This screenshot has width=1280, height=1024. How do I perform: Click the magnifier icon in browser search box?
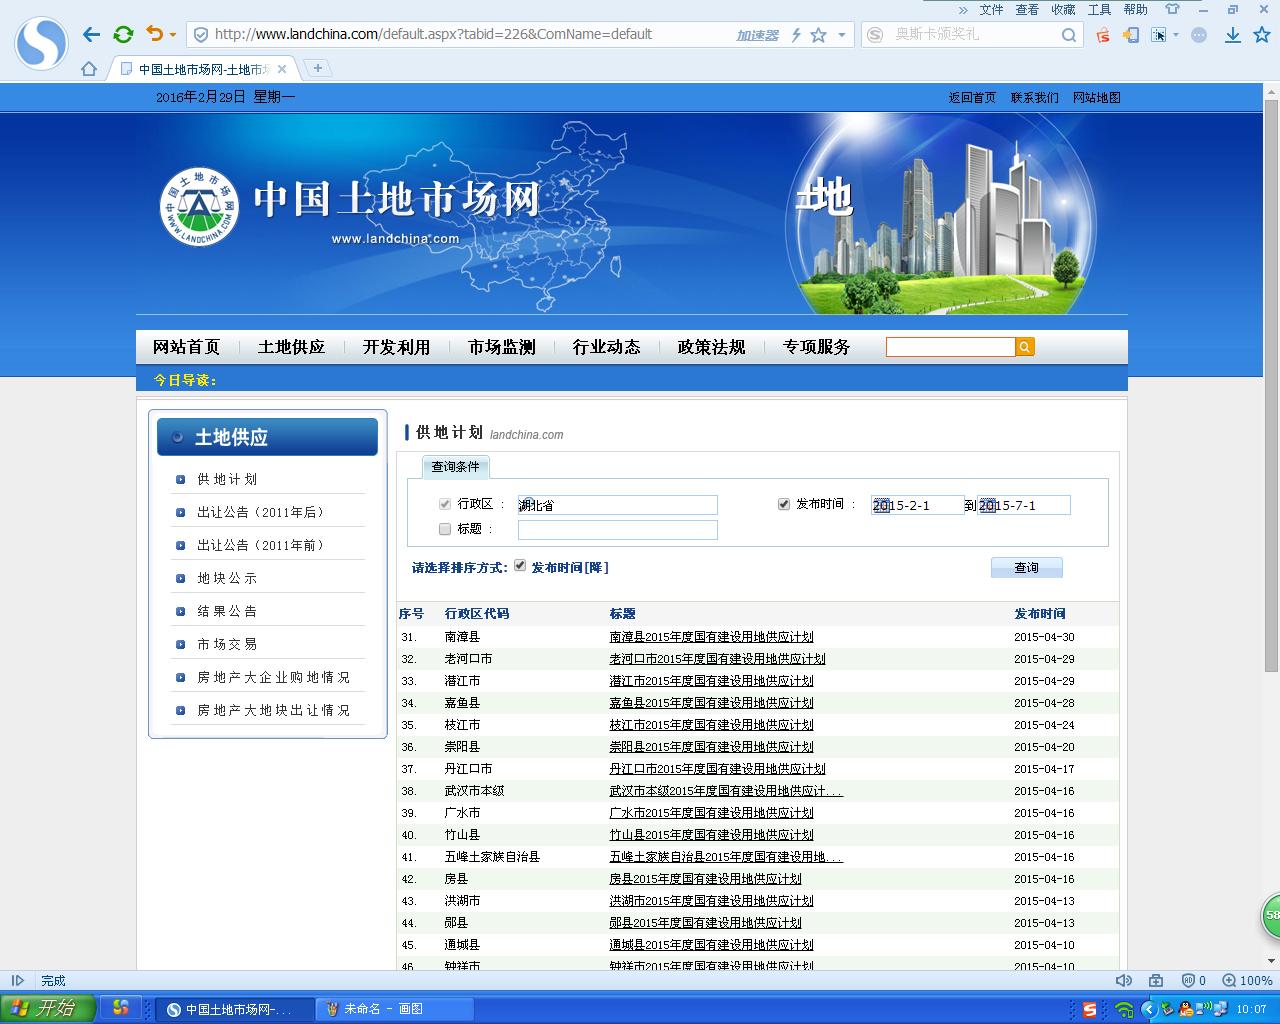[1069, 35]
